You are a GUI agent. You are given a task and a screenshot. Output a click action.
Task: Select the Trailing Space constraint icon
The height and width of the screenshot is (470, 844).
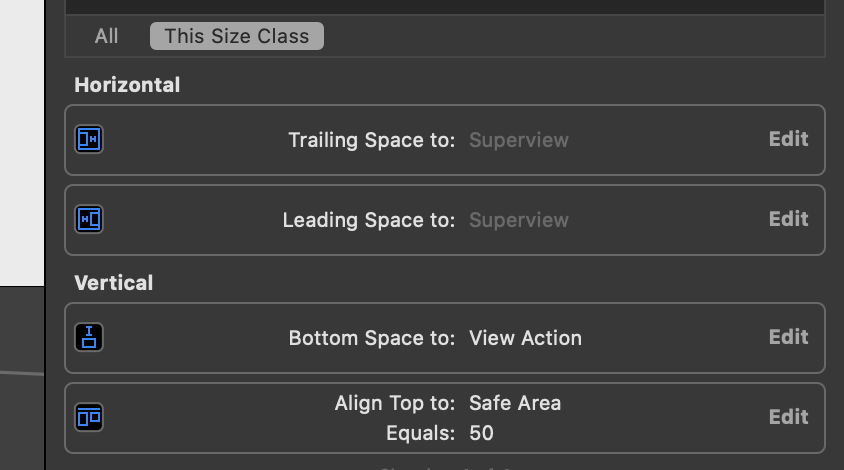pyautogui.click(x=89, y=139)
